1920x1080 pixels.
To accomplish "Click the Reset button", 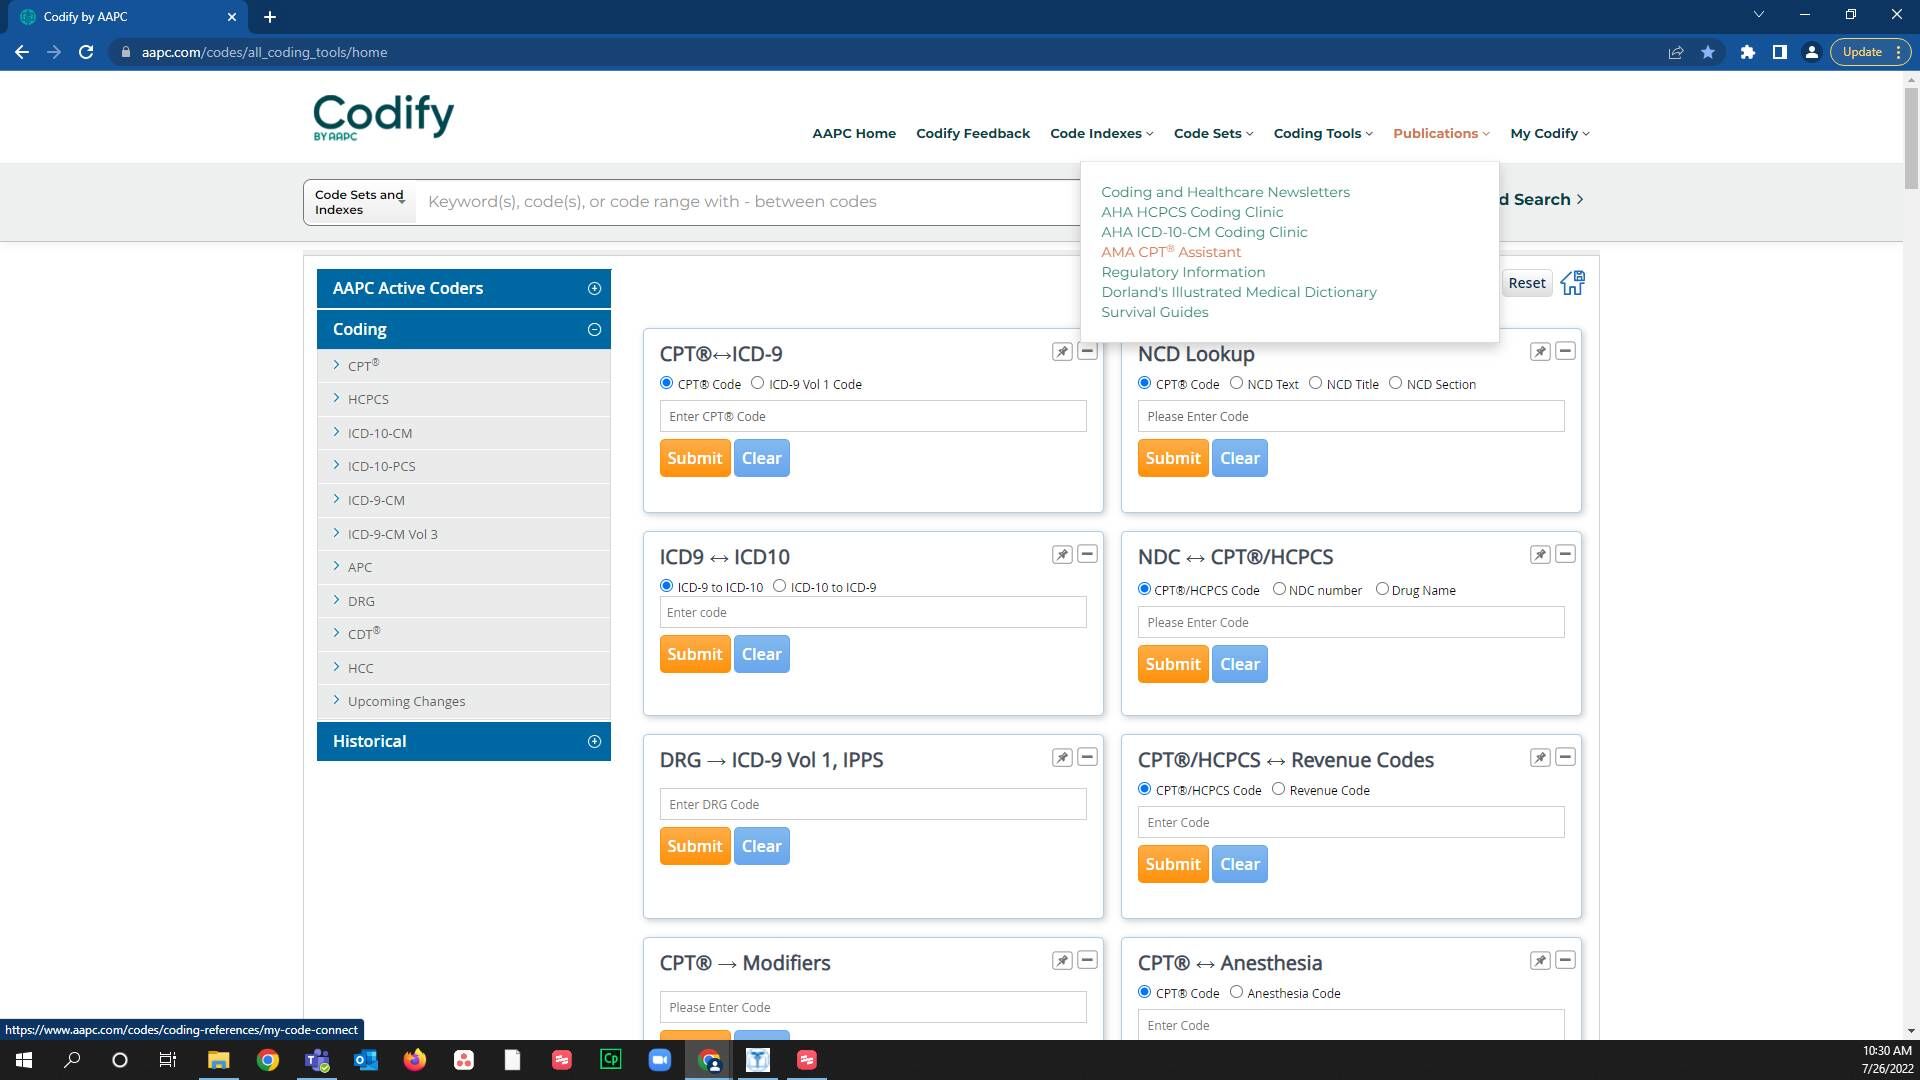I will click(1526, 283).
